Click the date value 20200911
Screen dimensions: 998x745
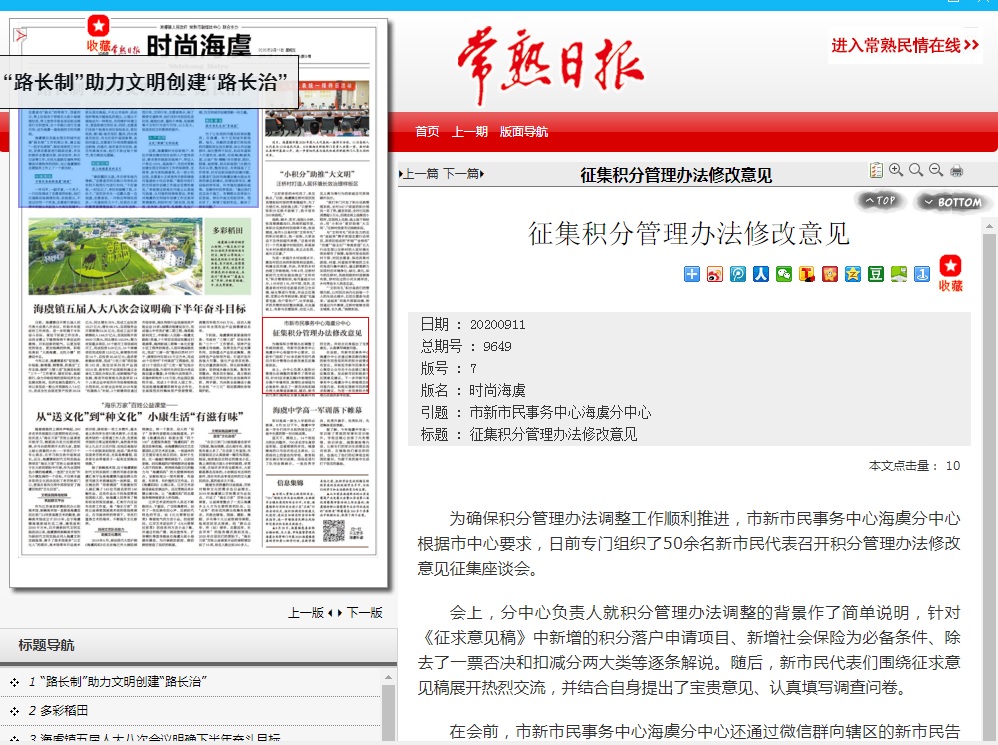tap(498, 324)
